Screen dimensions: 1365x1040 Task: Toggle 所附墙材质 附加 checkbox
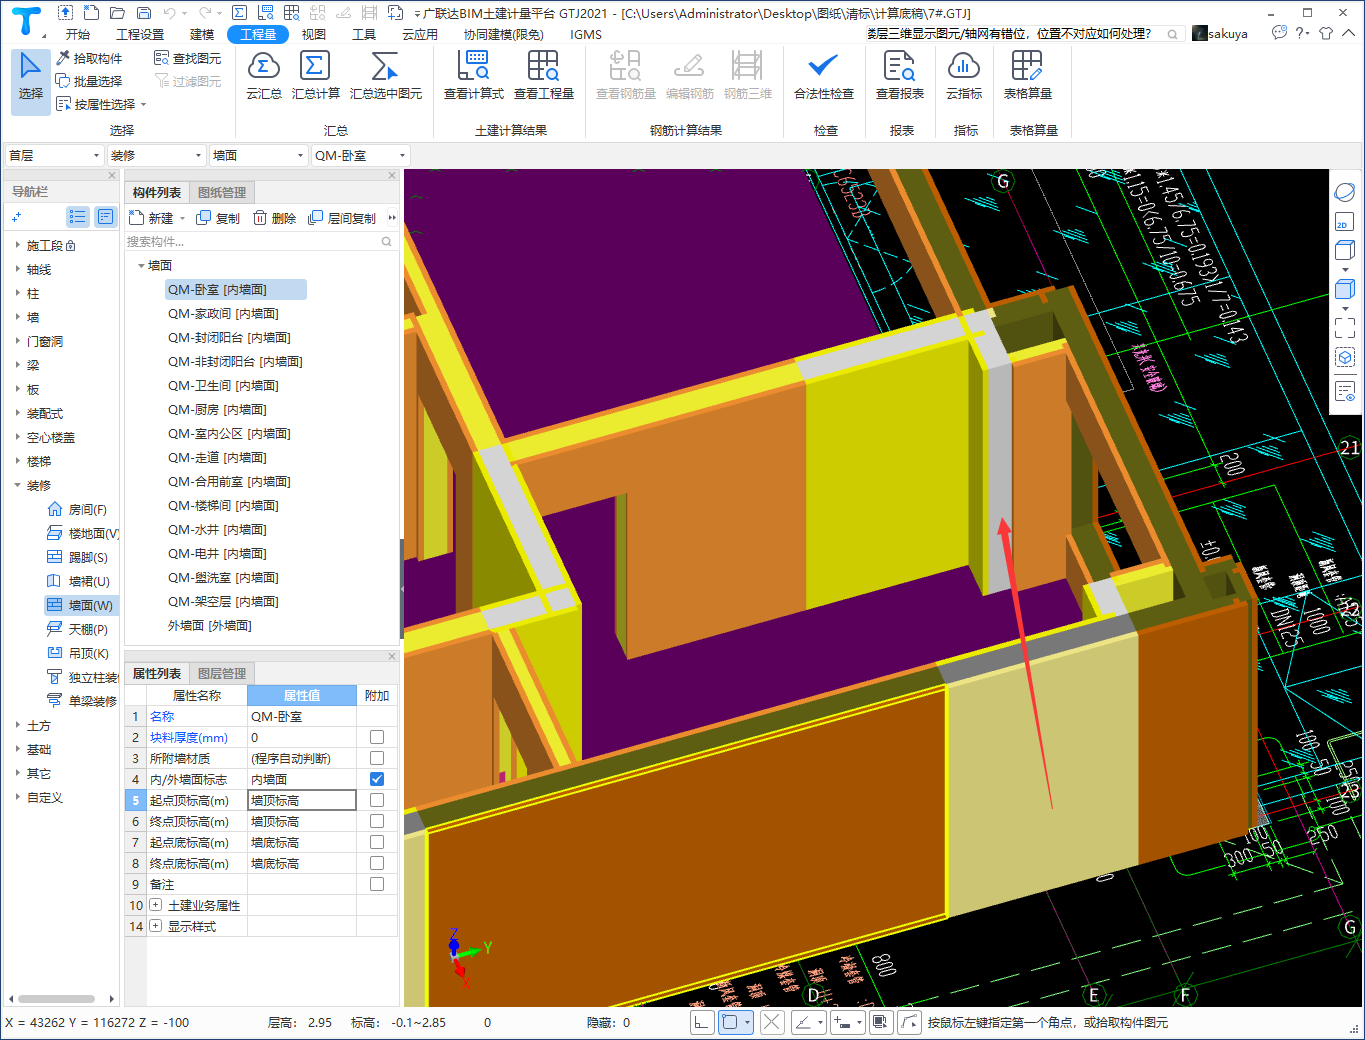coord(377,758)
